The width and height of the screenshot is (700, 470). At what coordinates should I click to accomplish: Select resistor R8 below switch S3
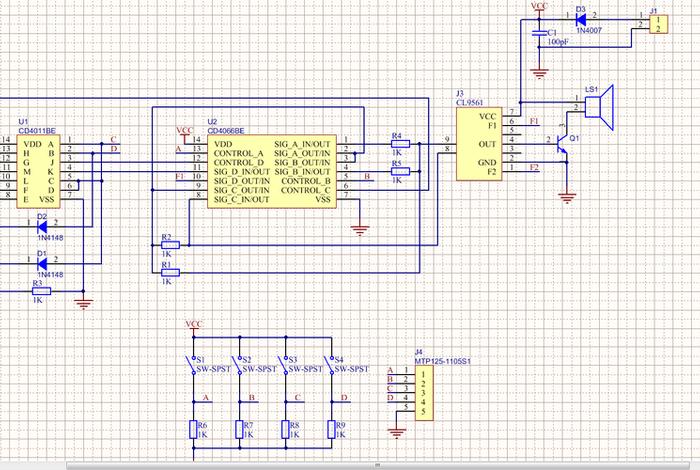(286, 429)
